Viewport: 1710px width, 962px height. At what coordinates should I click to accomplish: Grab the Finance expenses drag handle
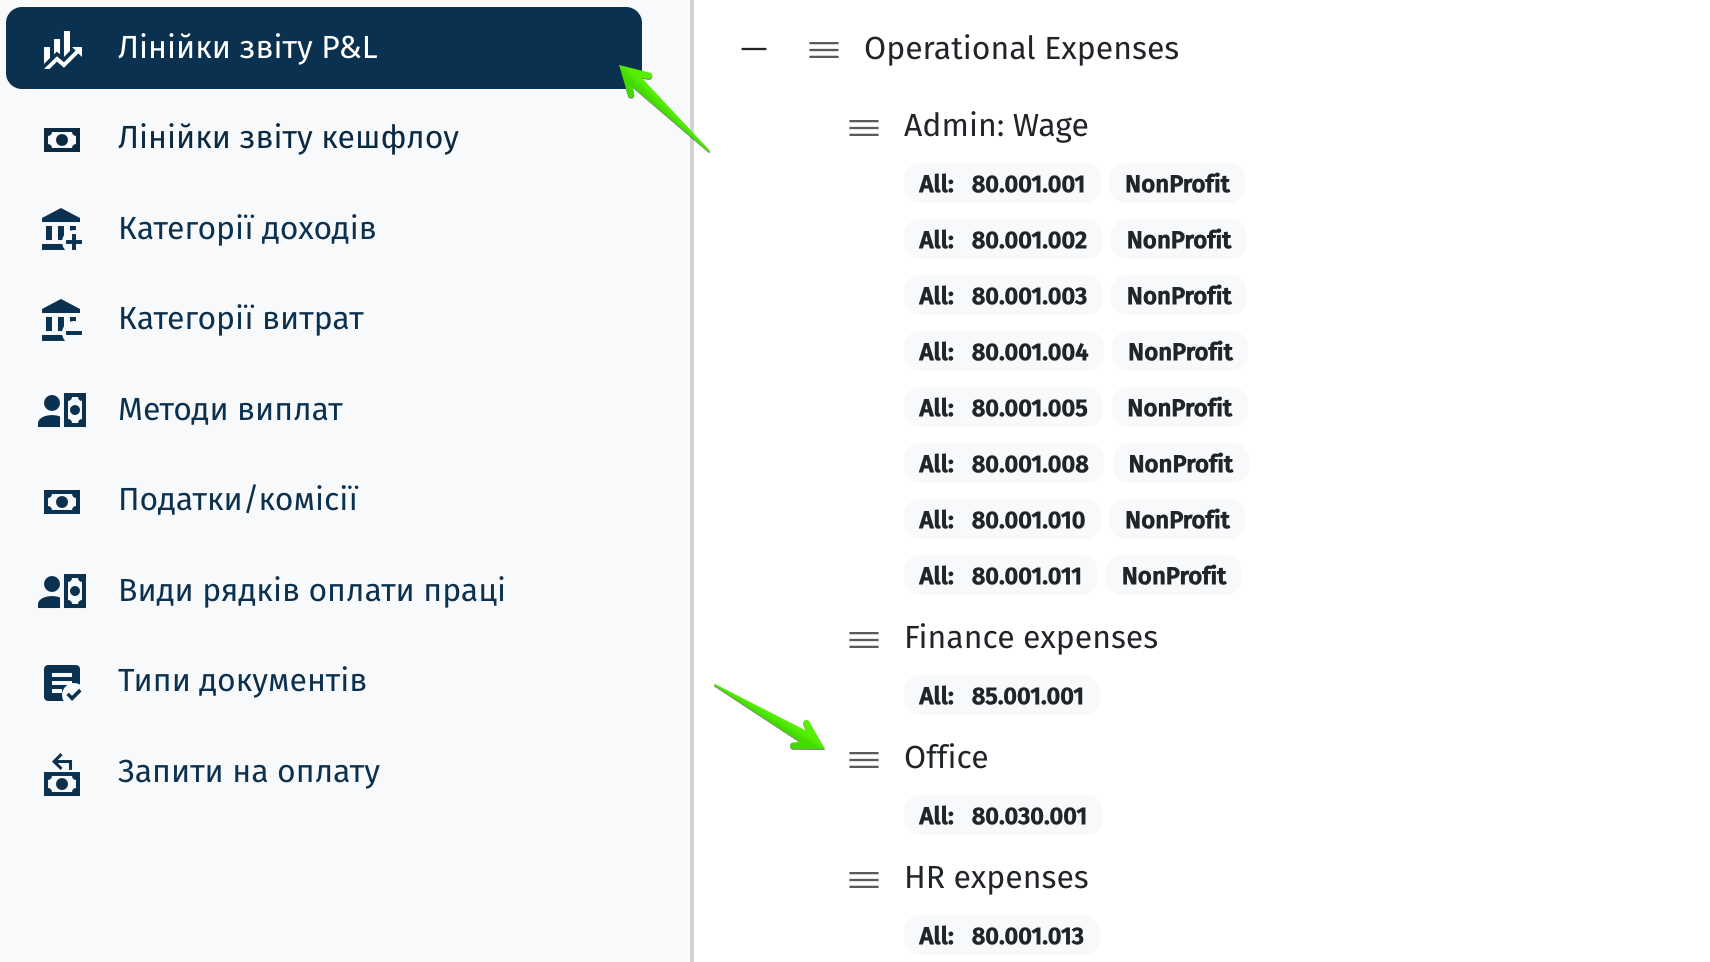click(864, 640)
